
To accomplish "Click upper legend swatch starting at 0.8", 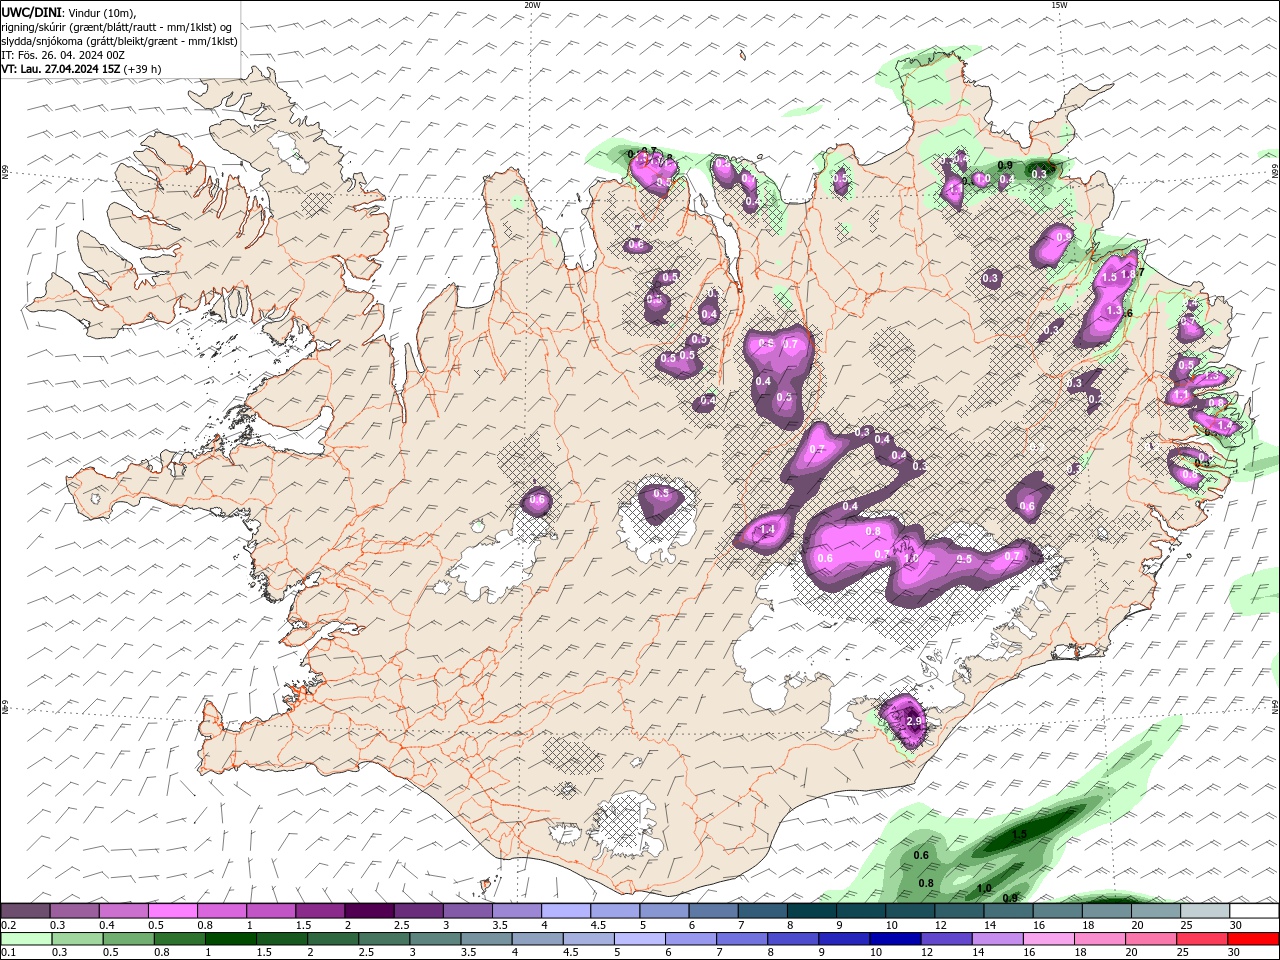I will [222, 911].
